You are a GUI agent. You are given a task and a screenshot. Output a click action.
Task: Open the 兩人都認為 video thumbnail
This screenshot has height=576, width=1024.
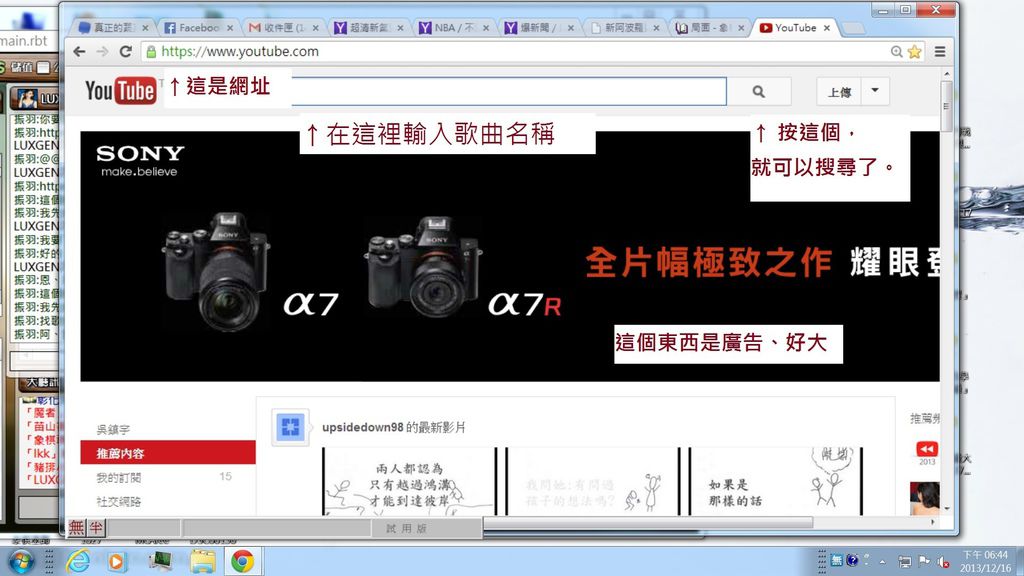coord(409,482)
